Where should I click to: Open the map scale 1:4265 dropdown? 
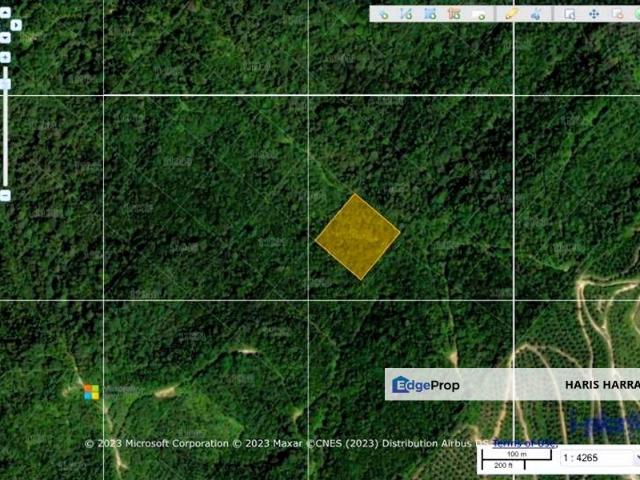pyautogui.click(x=599, y=458)
